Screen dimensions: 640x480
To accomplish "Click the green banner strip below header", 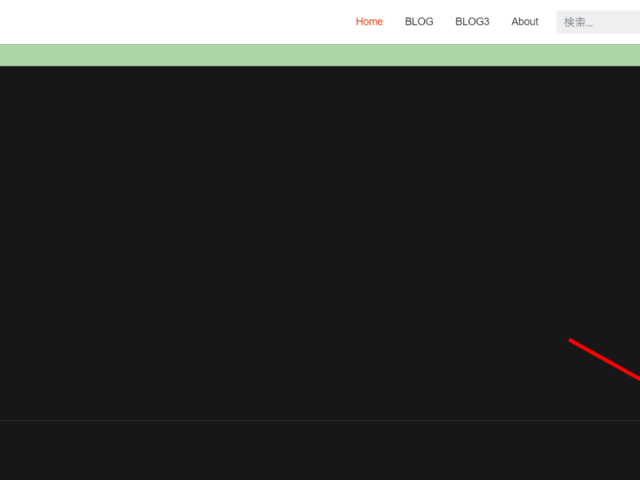I will point(320,55).
